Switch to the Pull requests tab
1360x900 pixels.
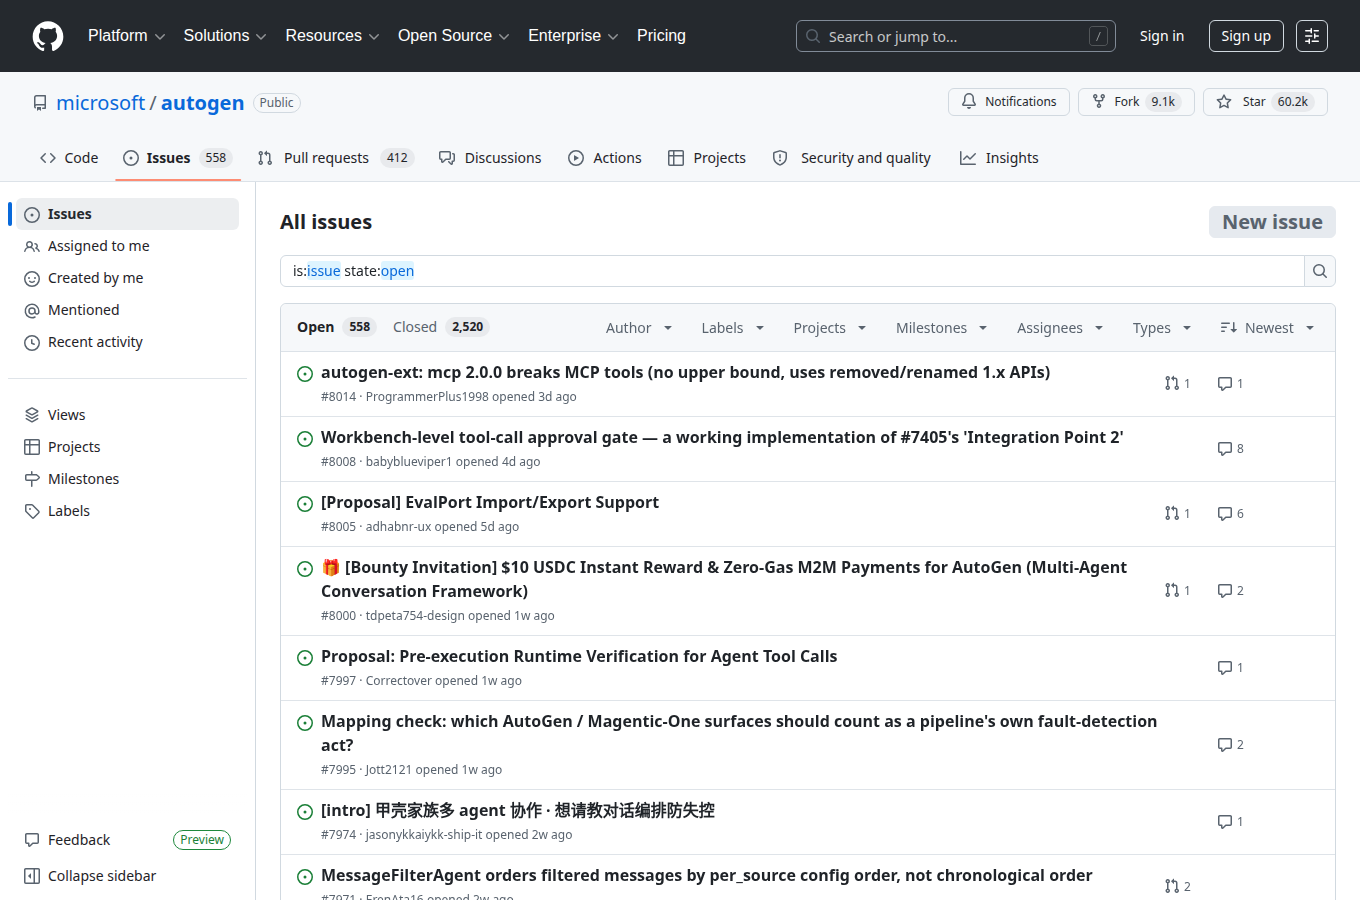point(335,158)
